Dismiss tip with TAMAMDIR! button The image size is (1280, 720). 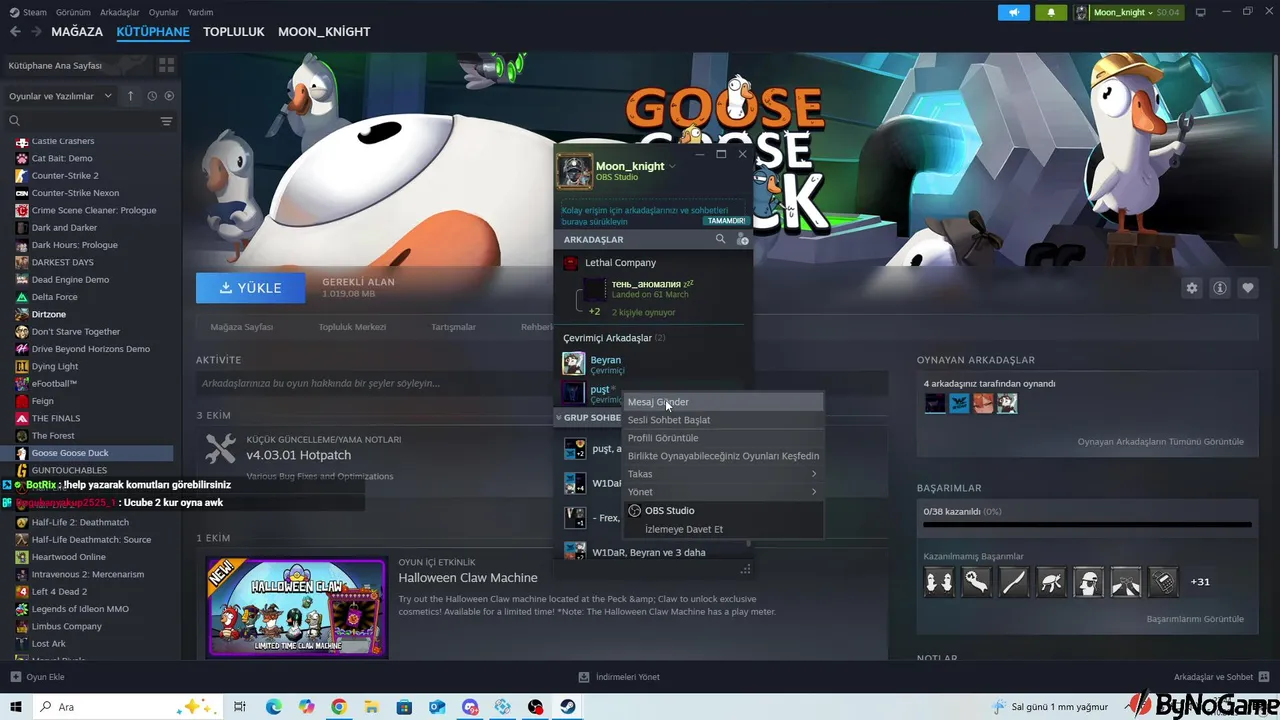(x=726, y=221)
